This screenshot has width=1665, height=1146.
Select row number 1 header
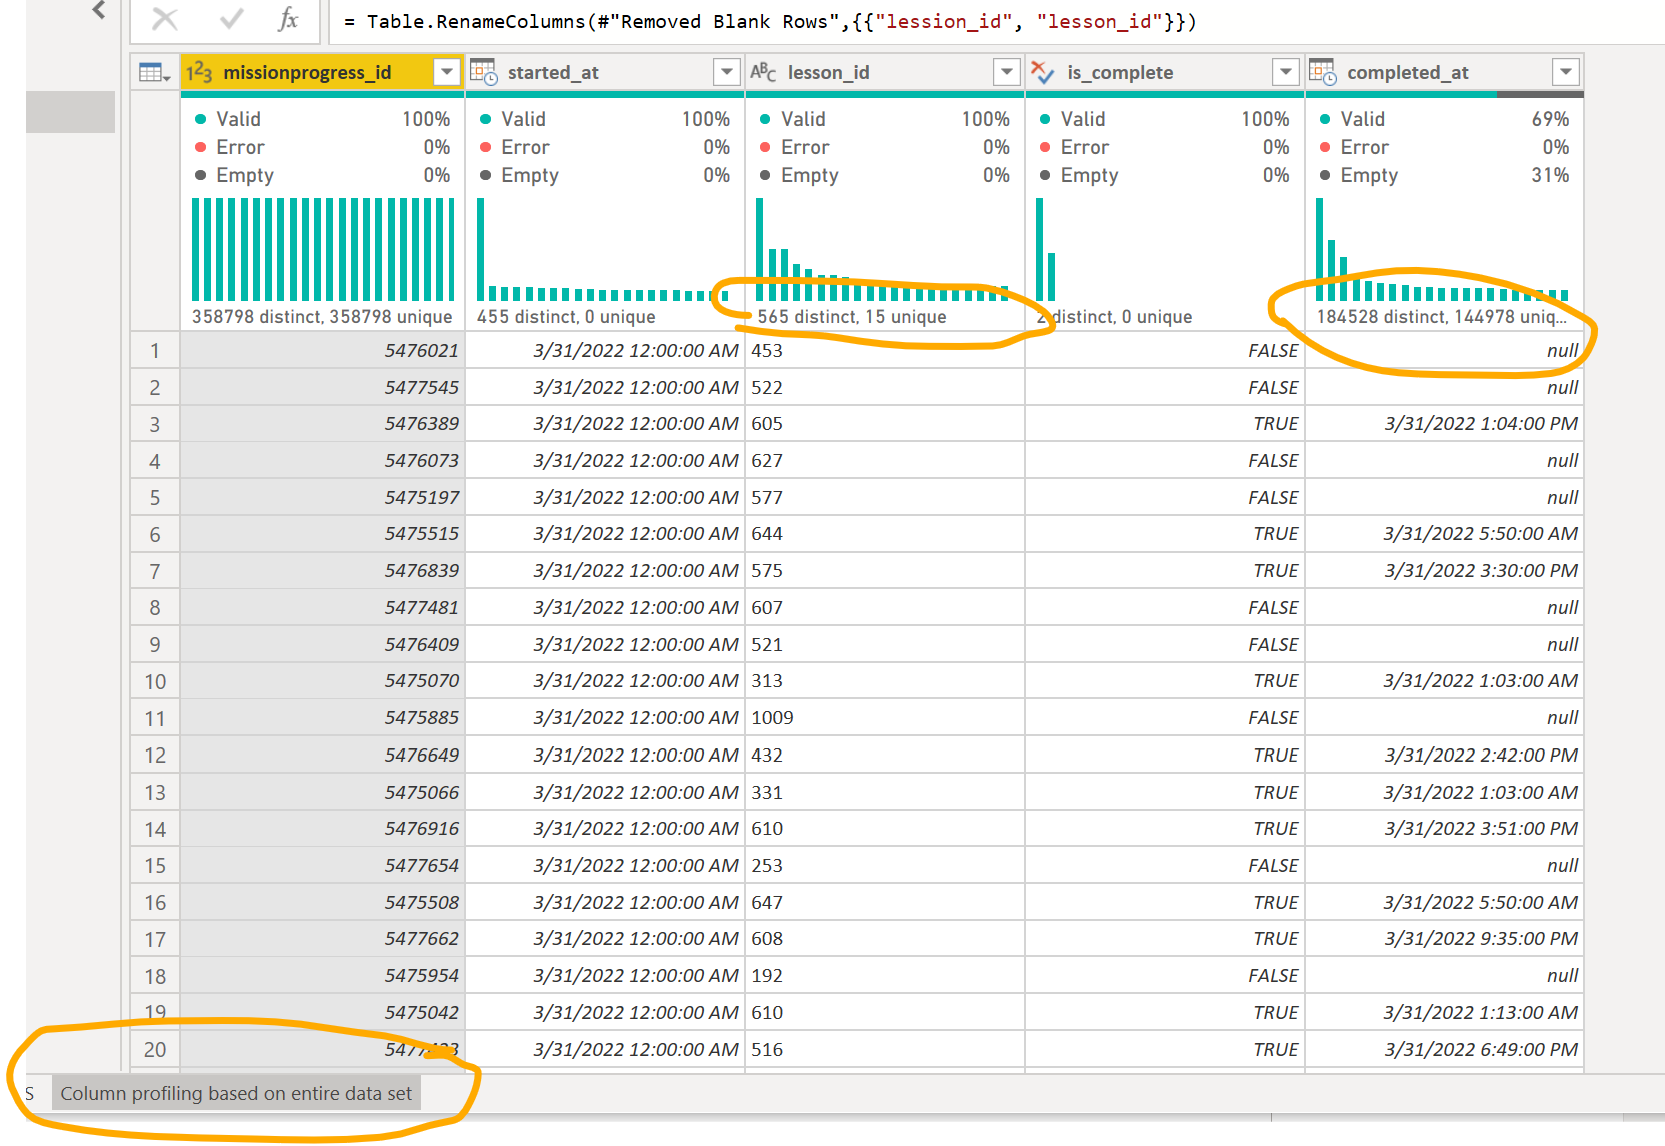(155, 351)
